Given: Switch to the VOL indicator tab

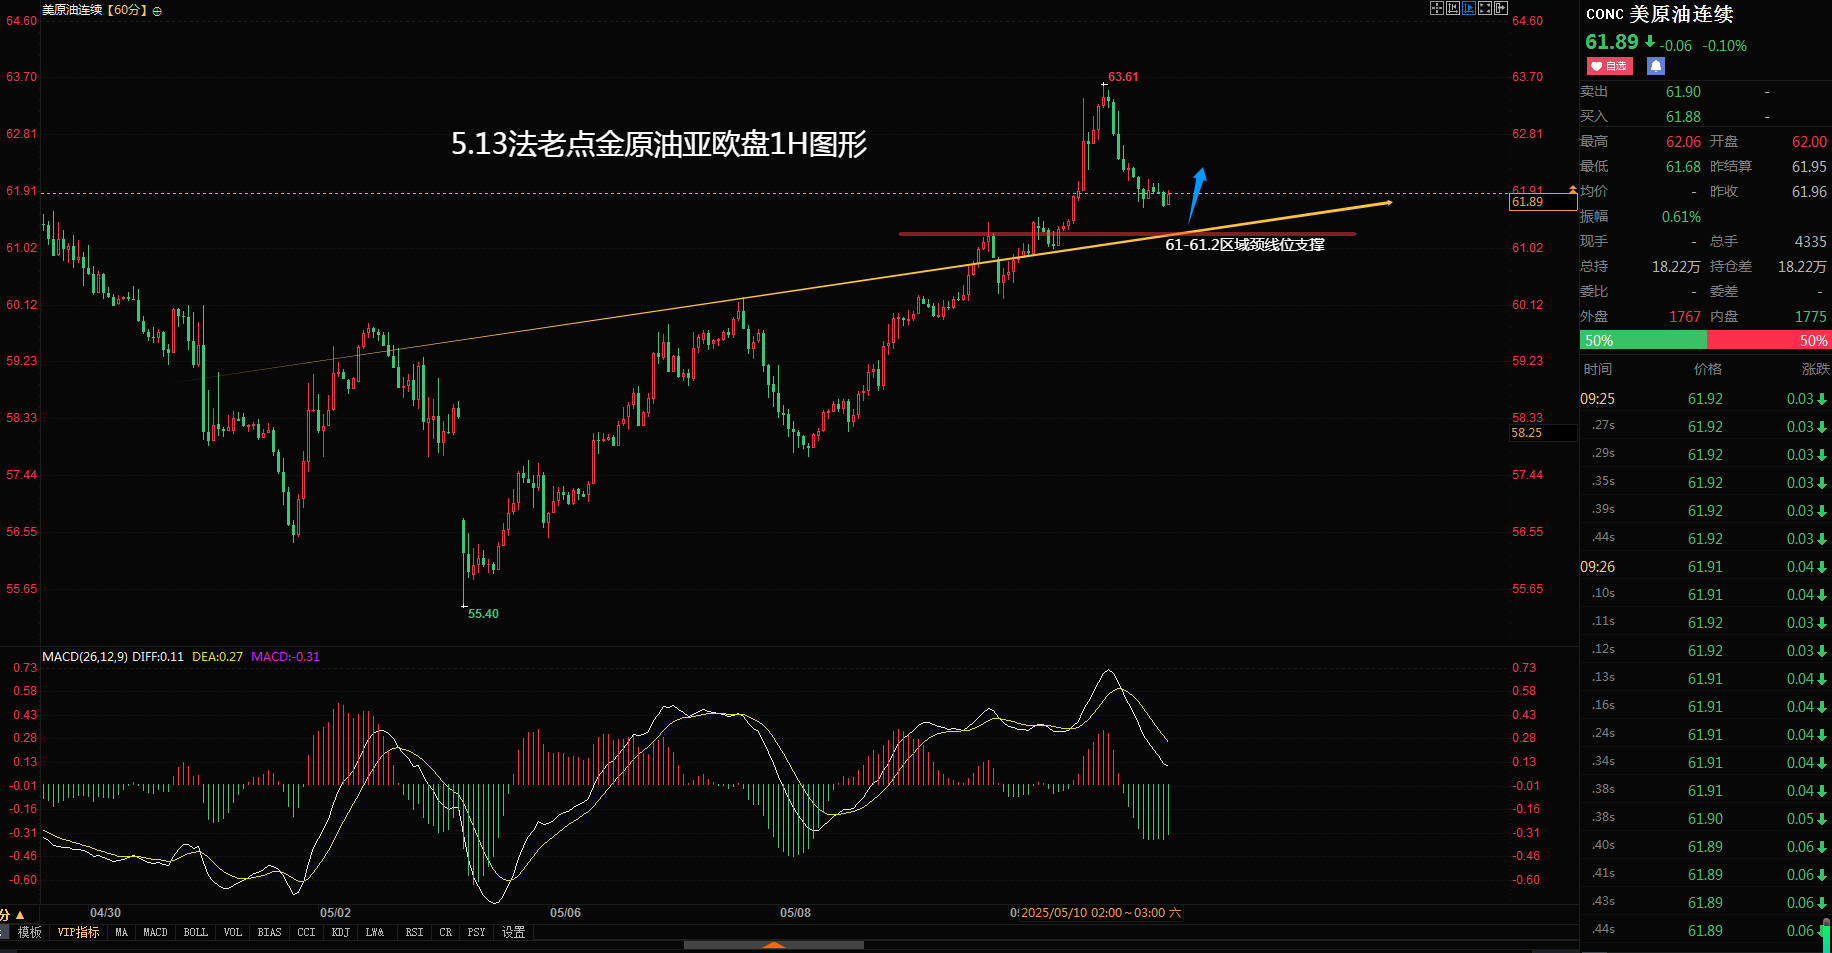Looking at the screenshot, I should (x=233, y=932).
